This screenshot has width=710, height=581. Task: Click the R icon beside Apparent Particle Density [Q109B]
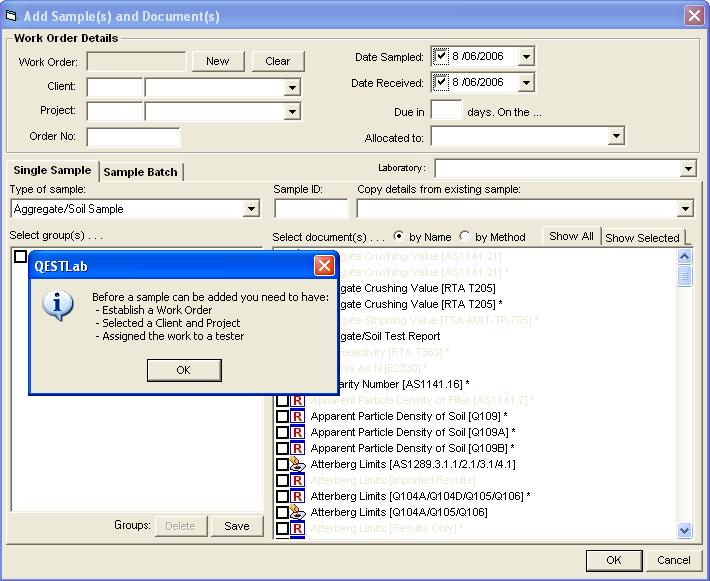298,448
